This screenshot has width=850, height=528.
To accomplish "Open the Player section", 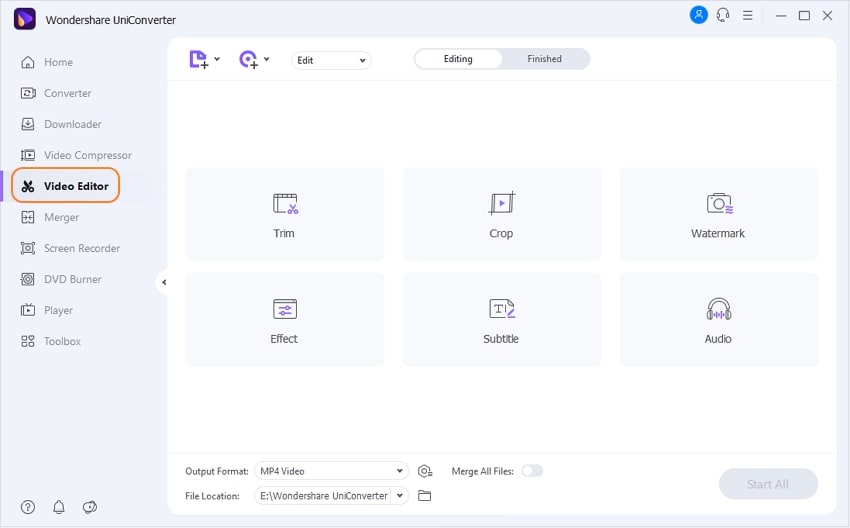I will [46, 310].
